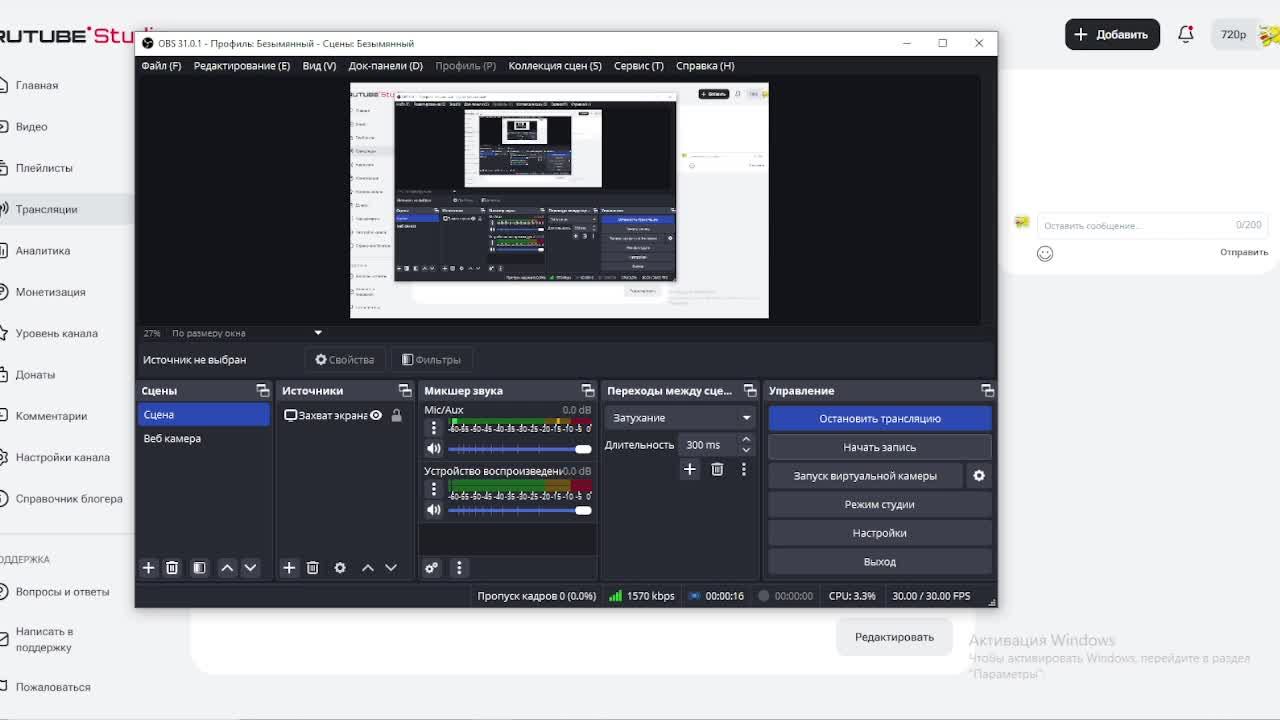Increase transition duration with up arrow

point(745,440)
